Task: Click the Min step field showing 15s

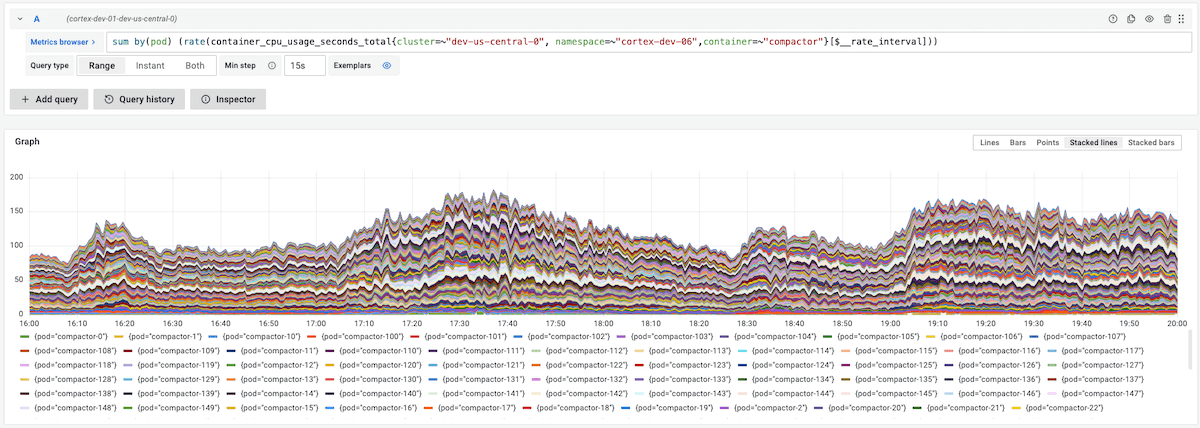Action: (305, 65)
